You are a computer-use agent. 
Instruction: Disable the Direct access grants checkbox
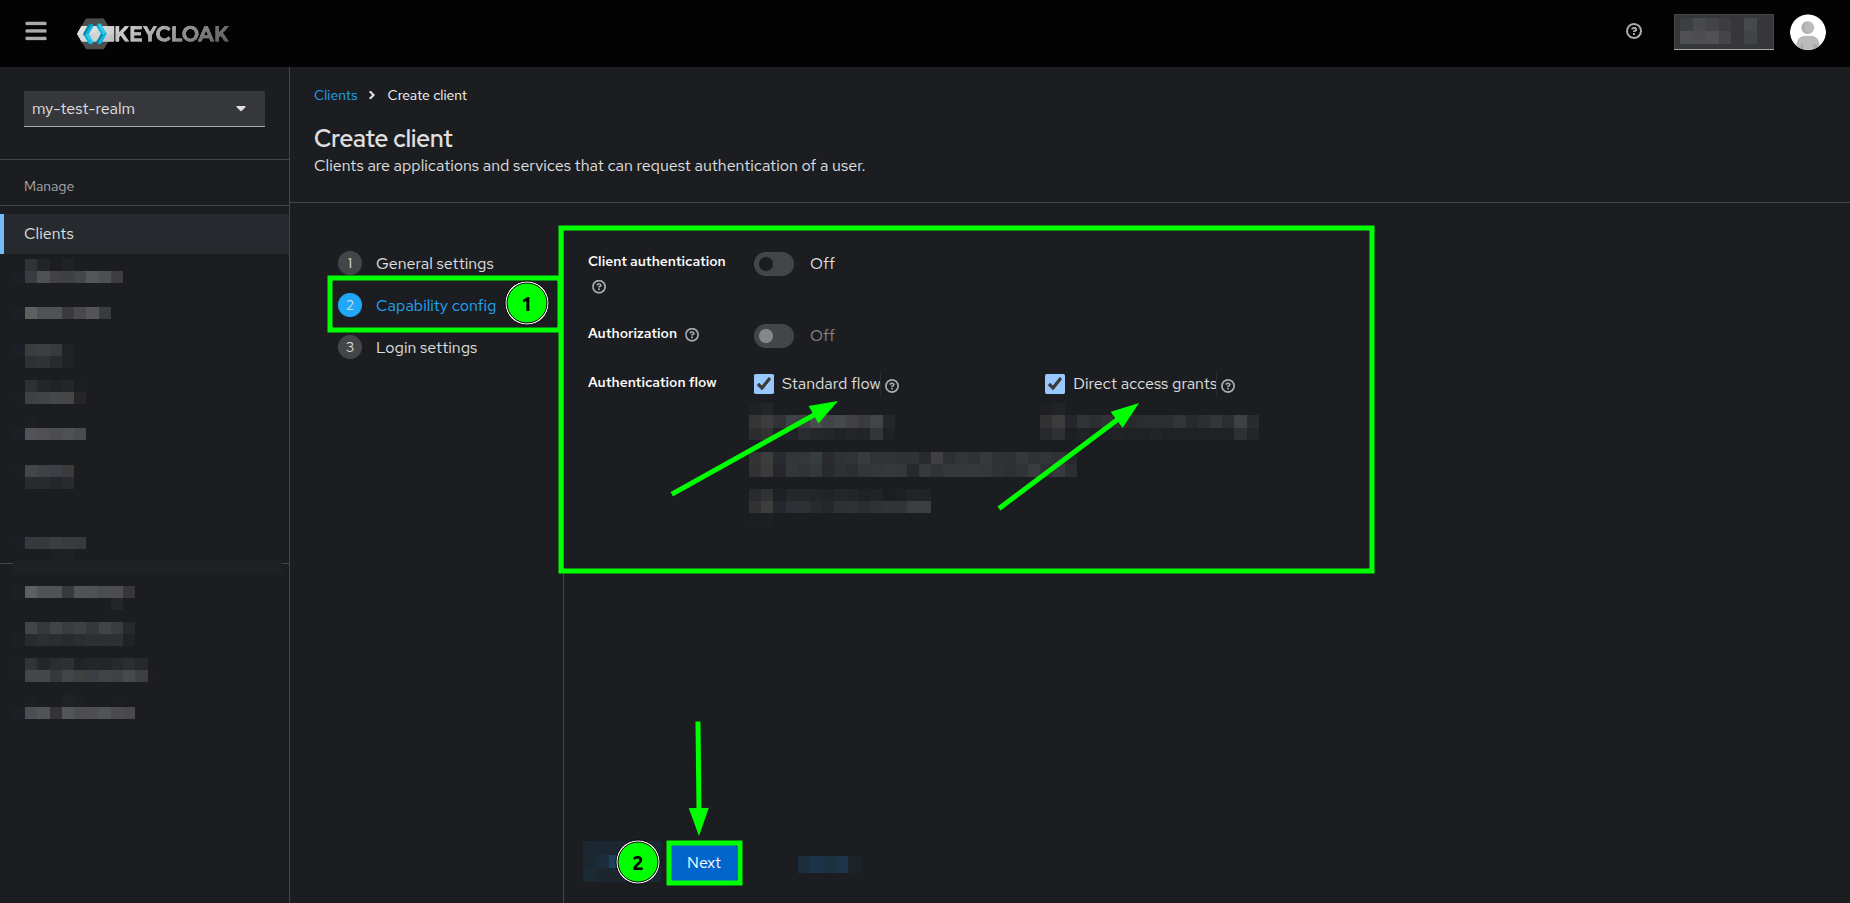(x=1055, y=383)
